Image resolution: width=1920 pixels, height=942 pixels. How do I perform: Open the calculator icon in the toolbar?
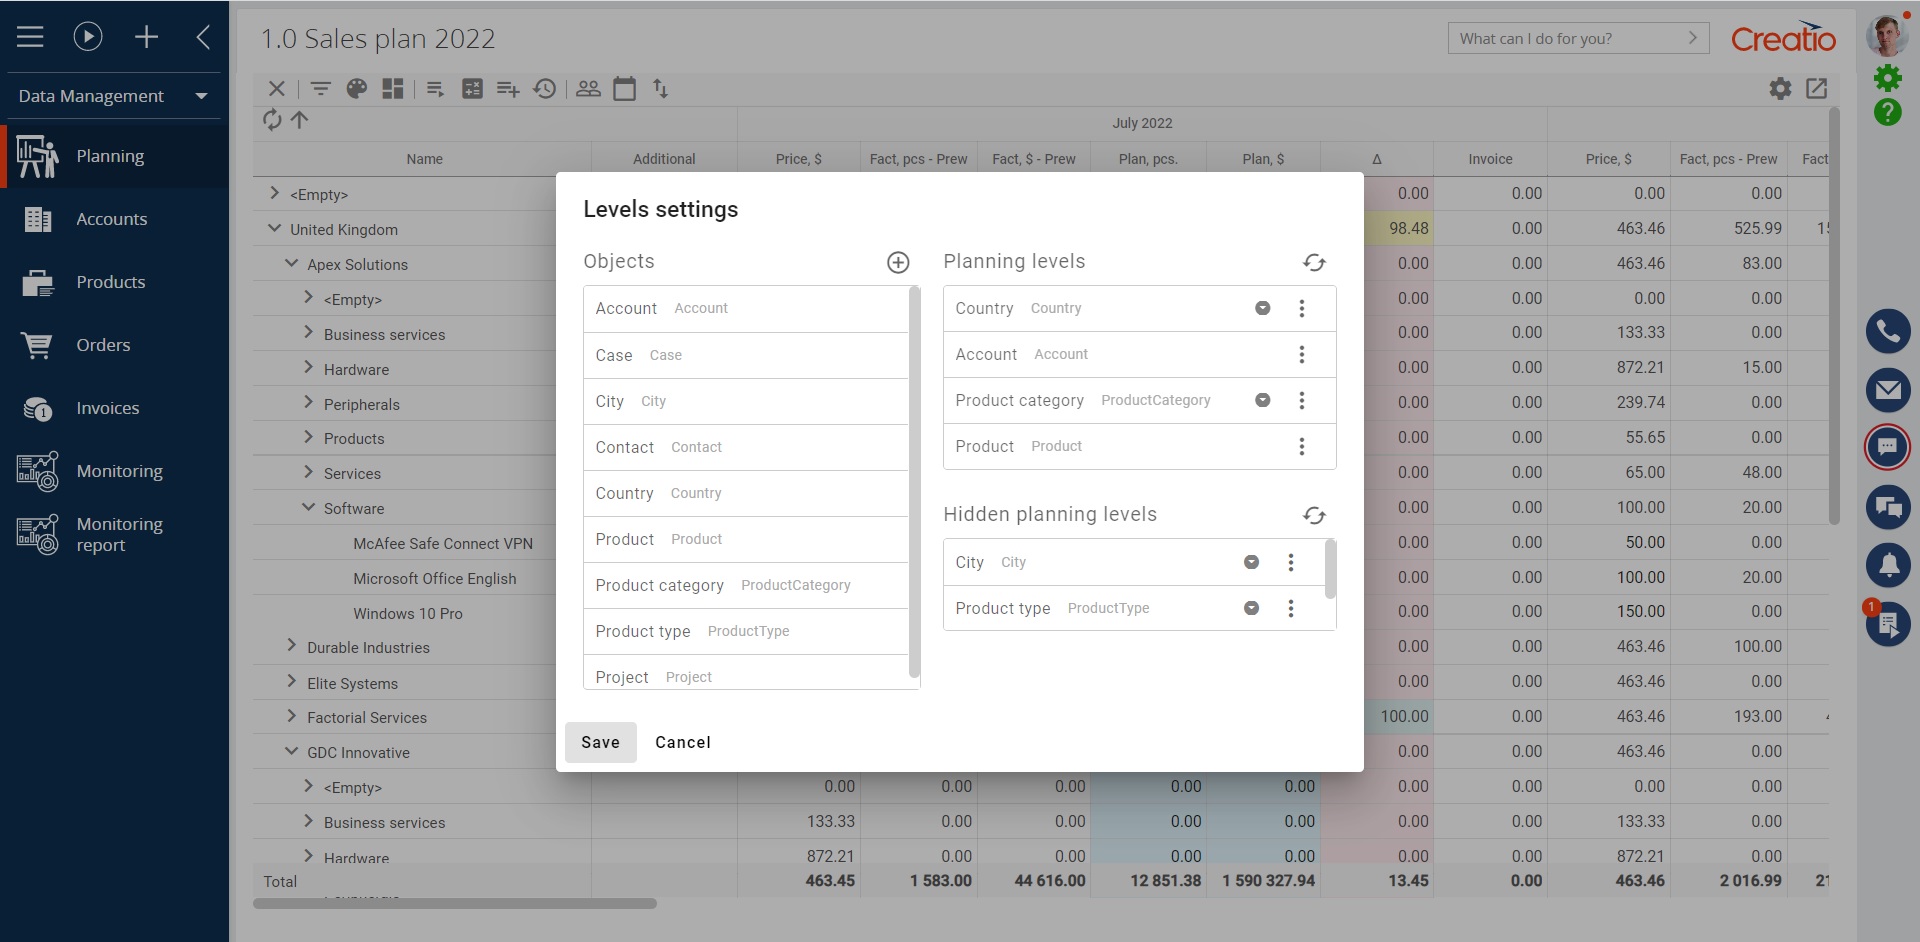tap(472, 89)
